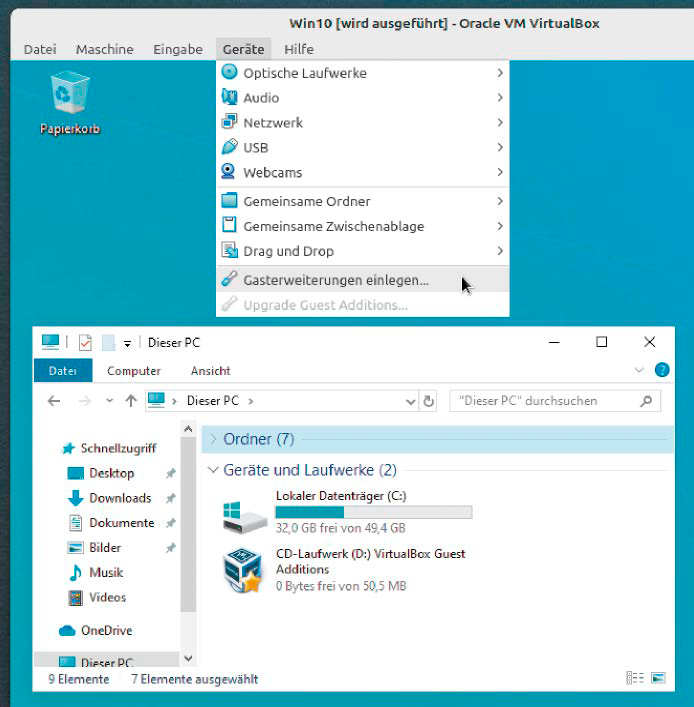Refresh the Dieser PC view

428,401
